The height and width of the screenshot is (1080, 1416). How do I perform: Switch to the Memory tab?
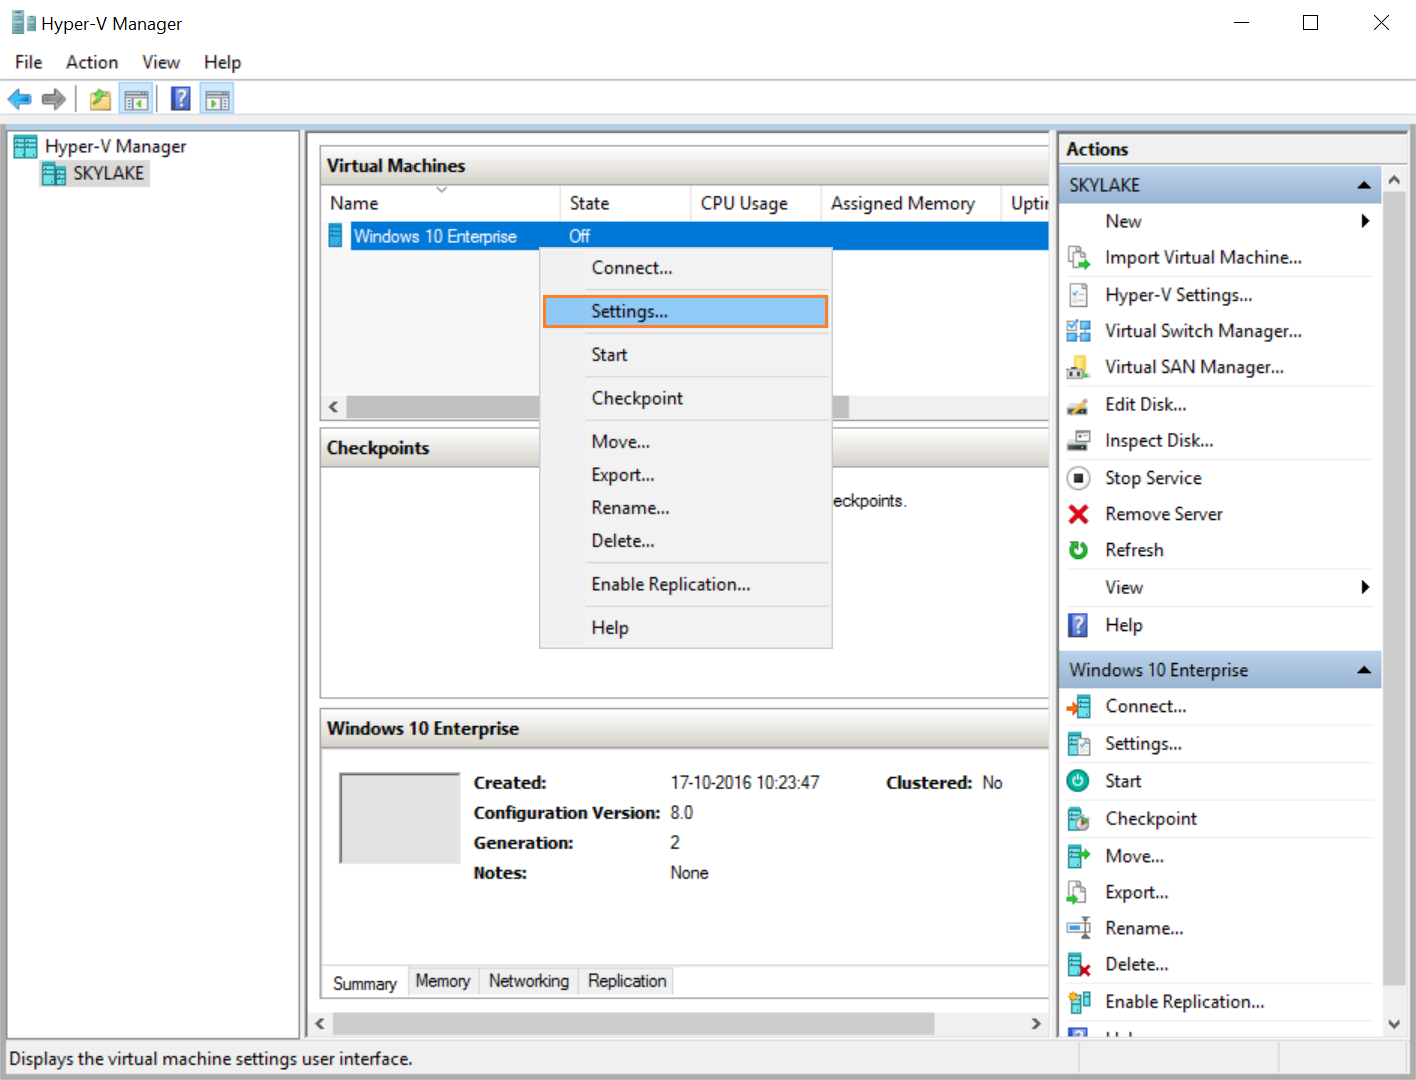coord(443,982)
